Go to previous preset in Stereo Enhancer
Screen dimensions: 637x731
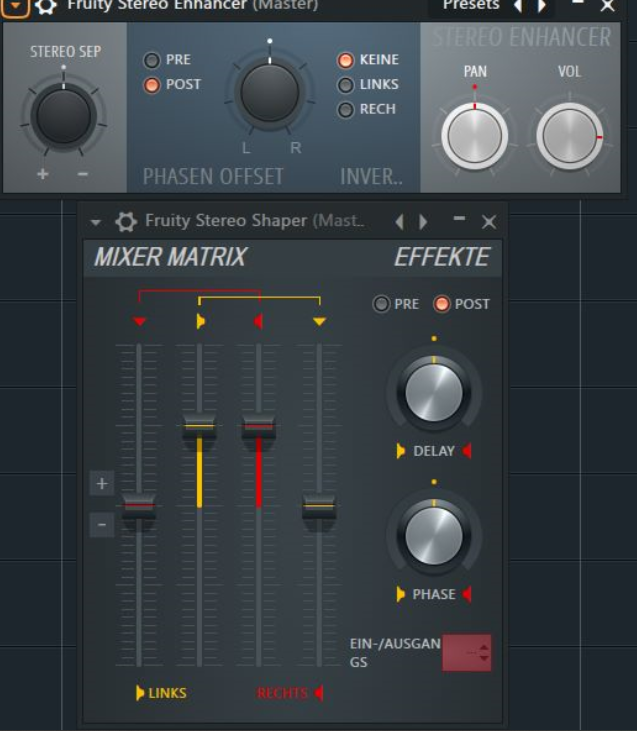coord(518,6)
